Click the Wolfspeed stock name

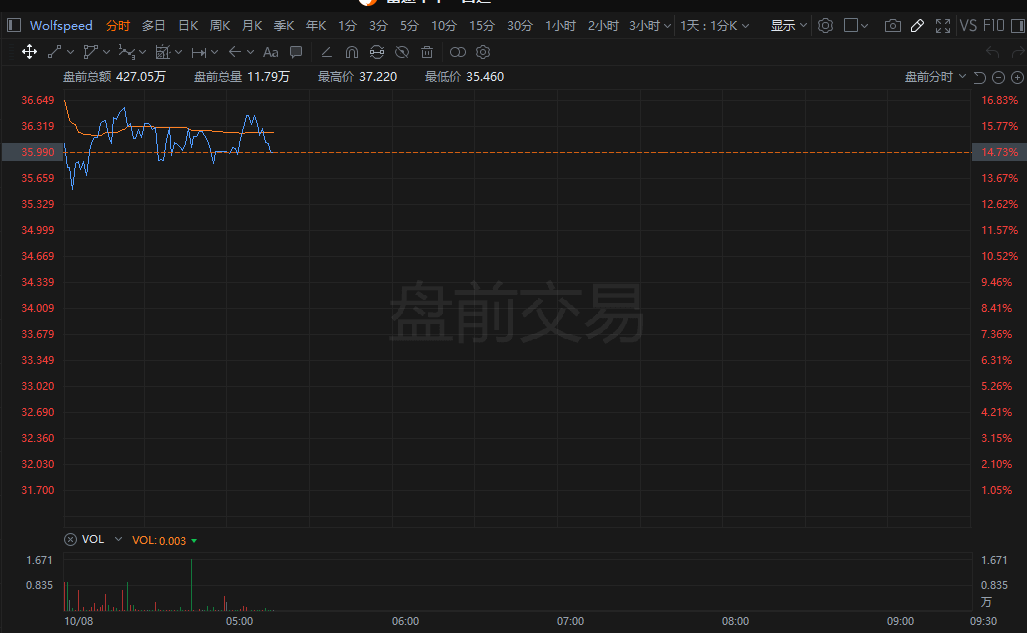pyautogui.click(x=61, y=26)
